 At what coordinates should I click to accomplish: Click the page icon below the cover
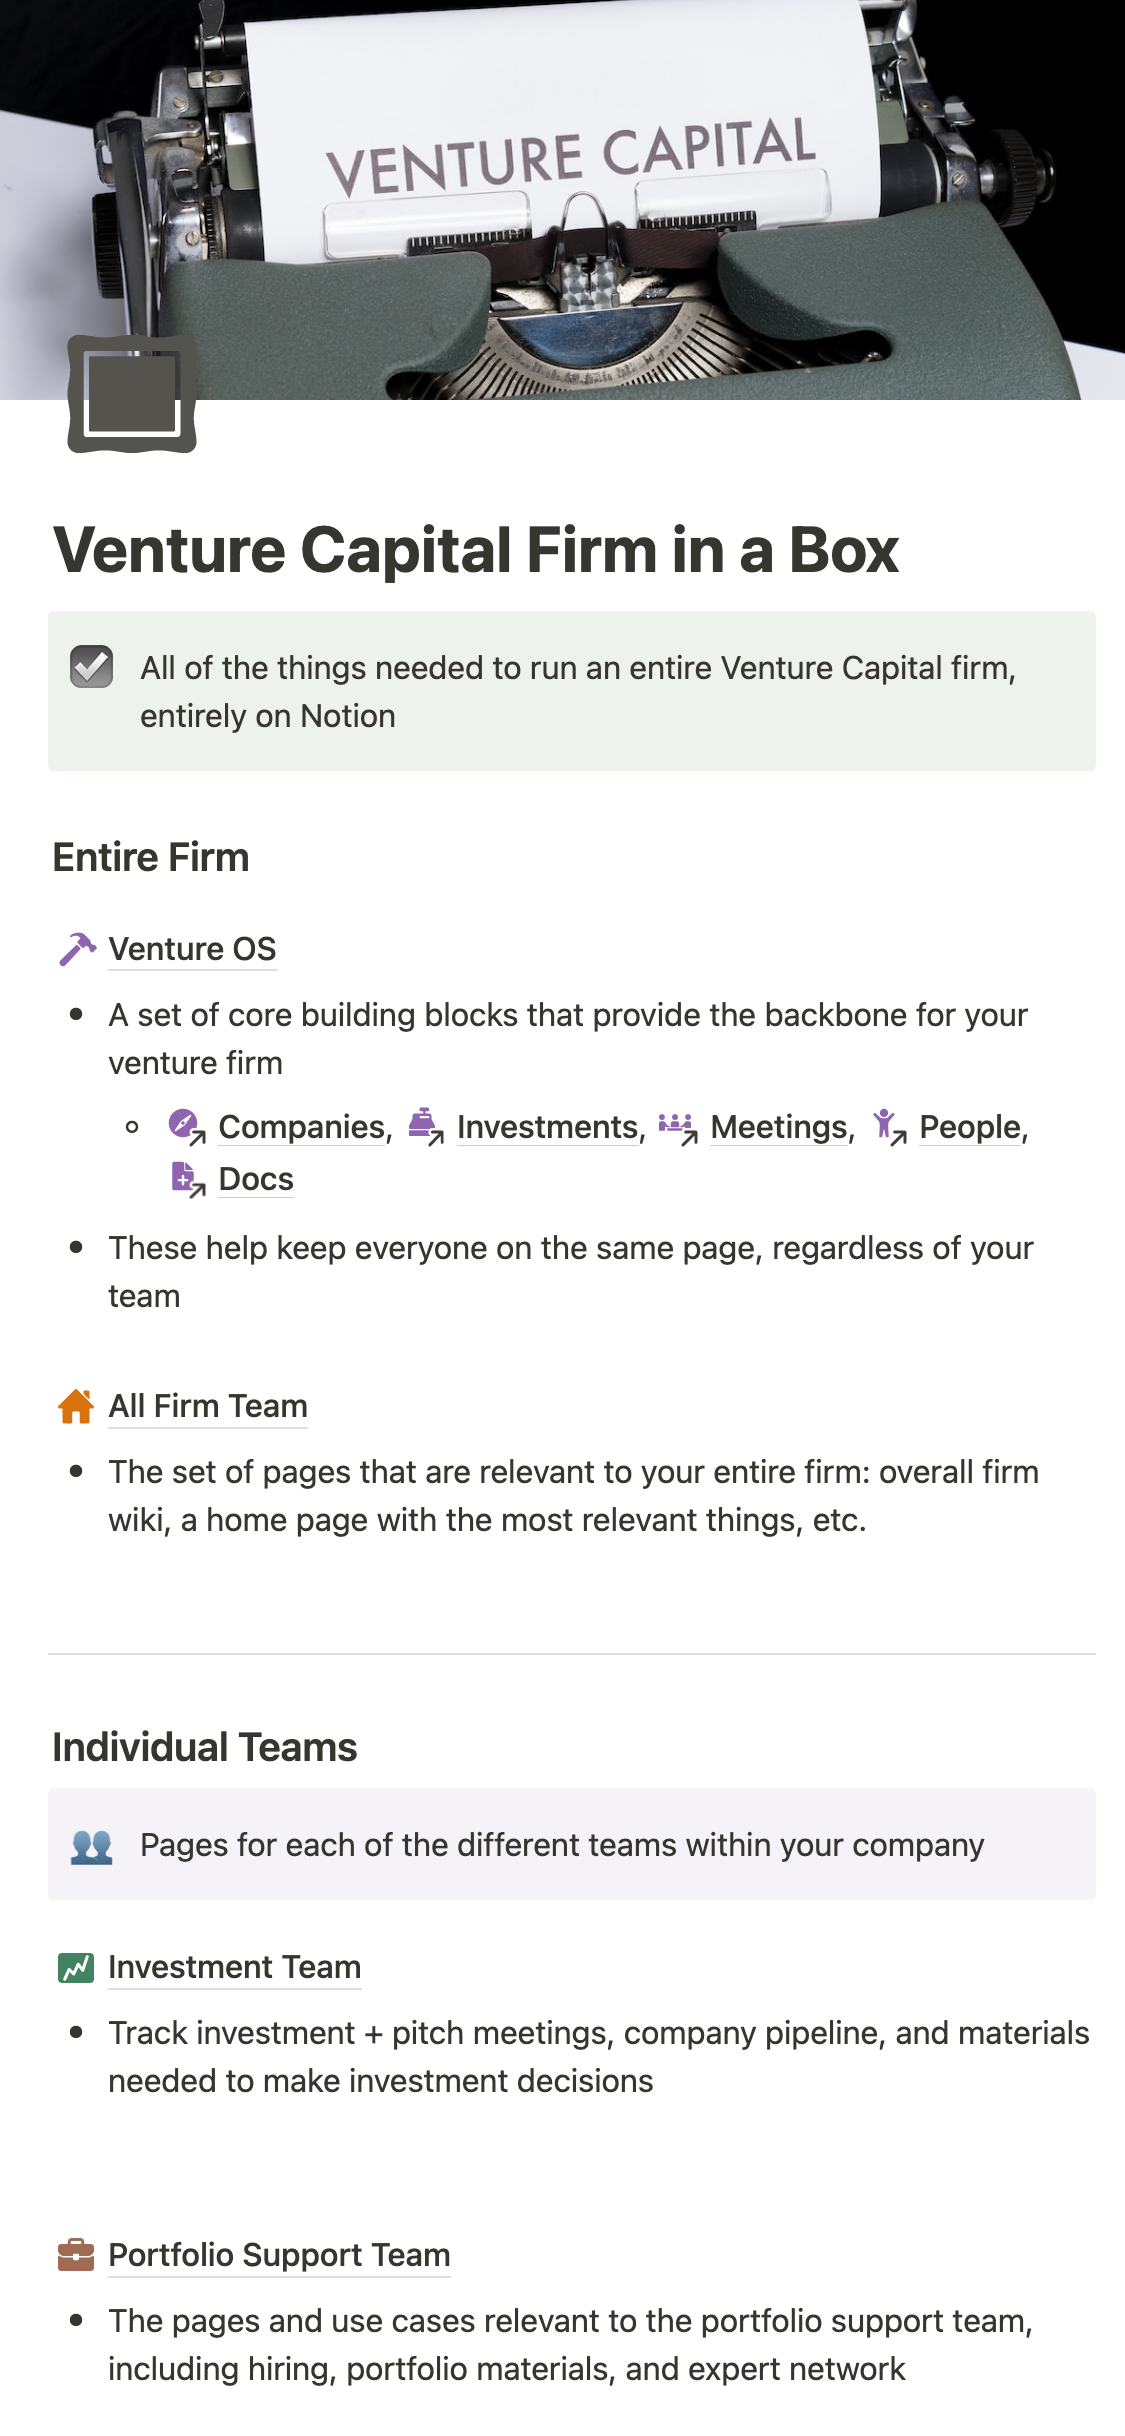[132, 394]
